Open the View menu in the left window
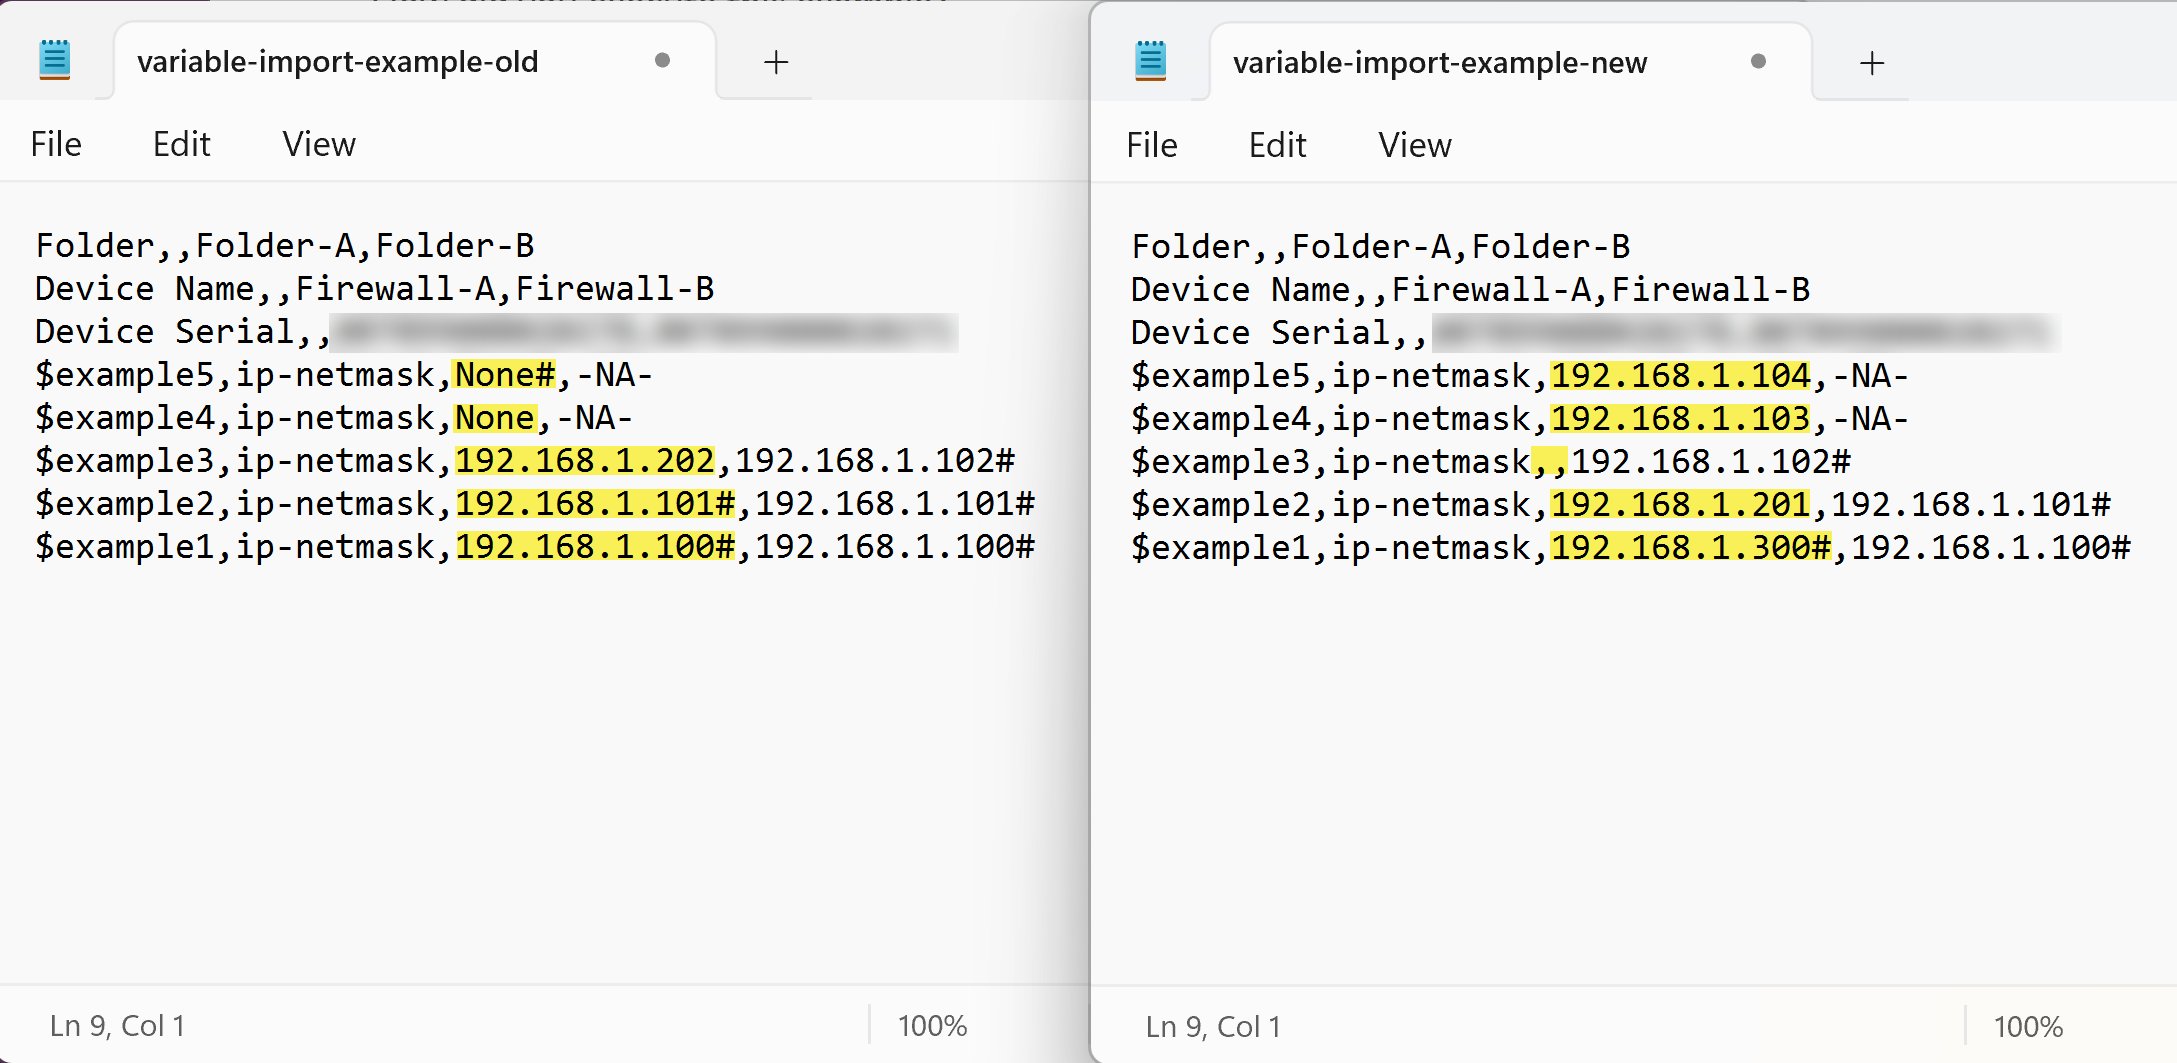The width and height of the screenshot is (2177, 1063). coord(319,144)
